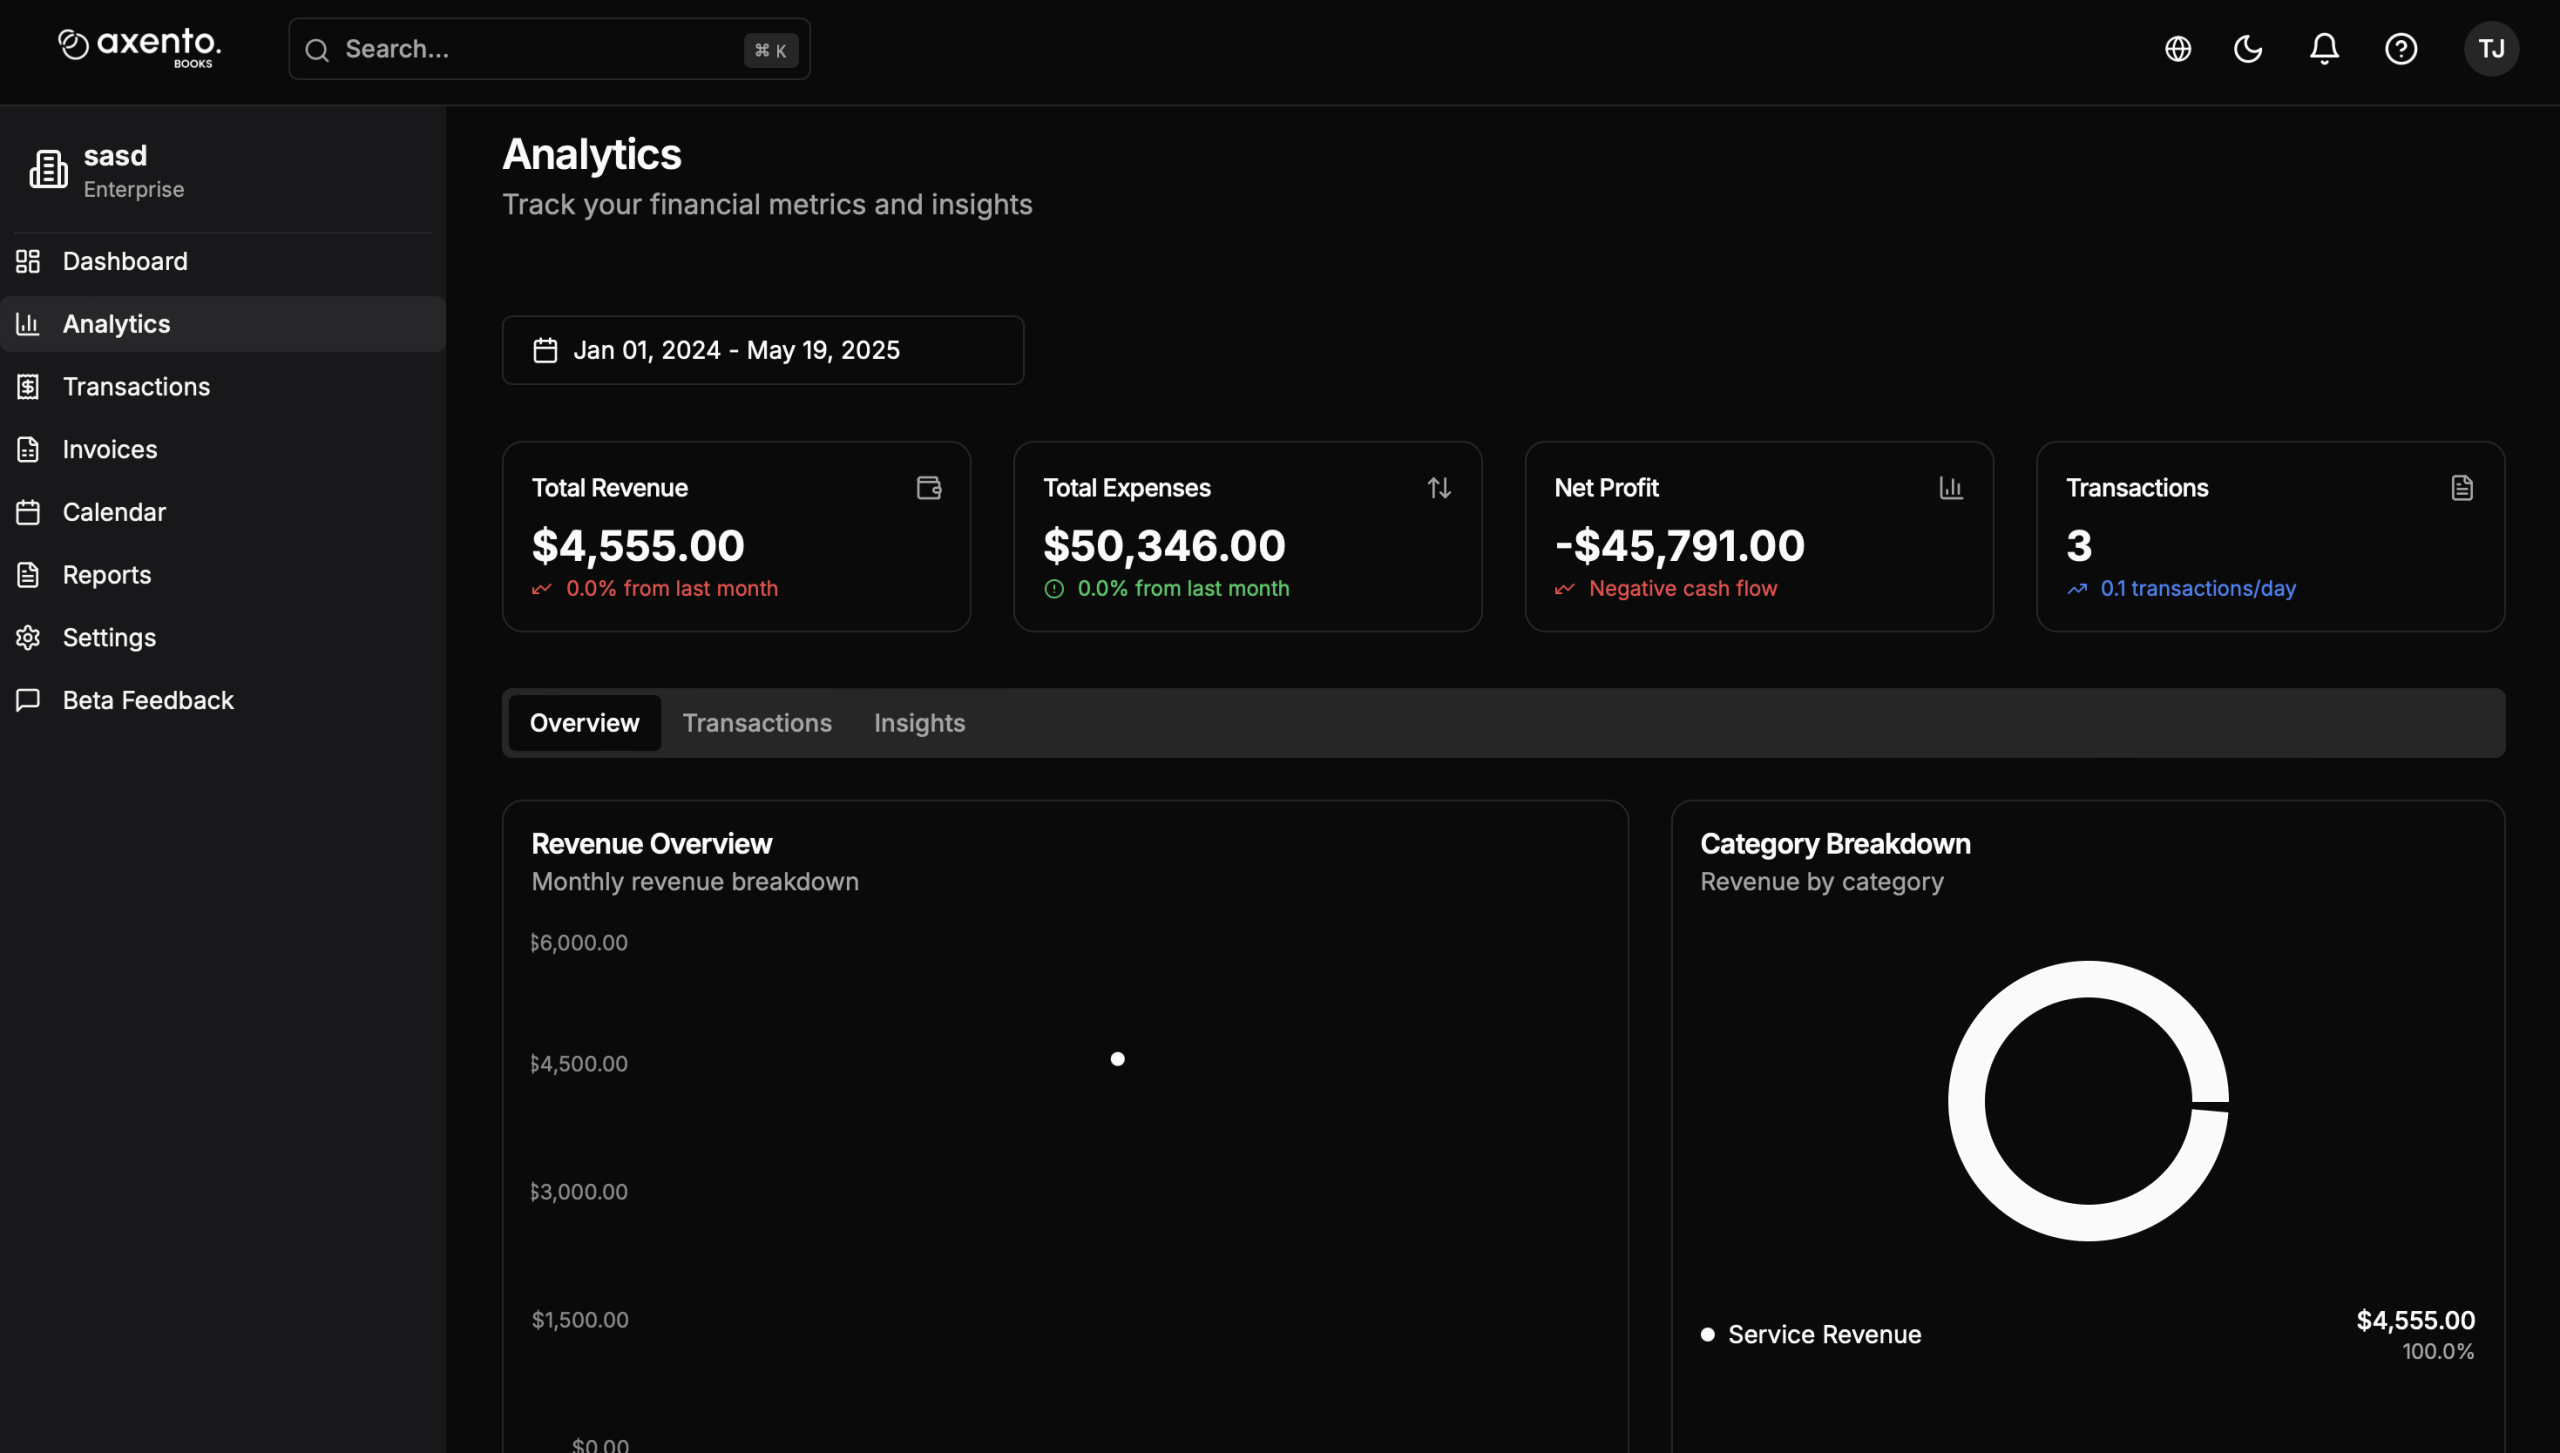Click the Service Revenue legend label
This screenshot has width=2560, height=1453.
point(1824,1335)
